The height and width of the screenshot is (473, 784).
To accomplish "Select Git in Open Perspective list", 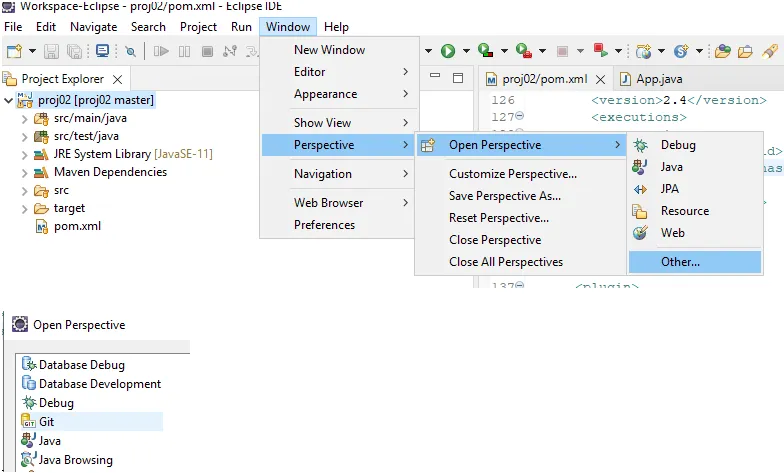I will click(92, 422).
